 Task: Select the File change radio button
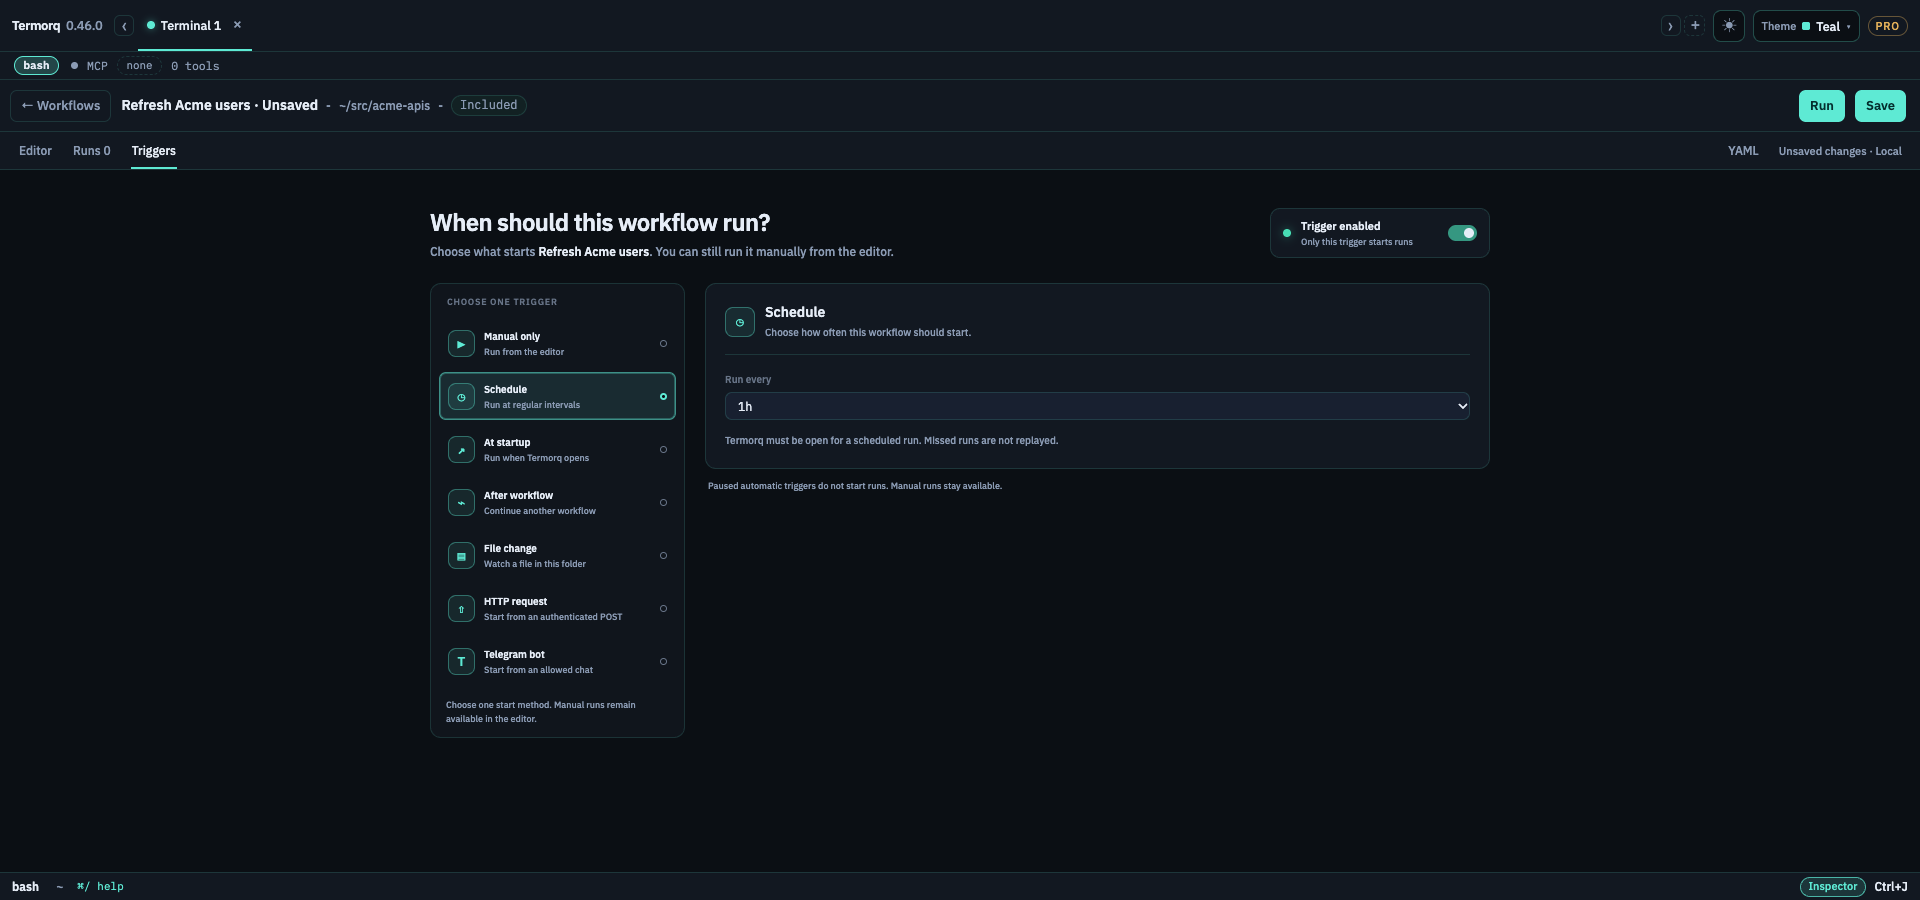[663, 556]
